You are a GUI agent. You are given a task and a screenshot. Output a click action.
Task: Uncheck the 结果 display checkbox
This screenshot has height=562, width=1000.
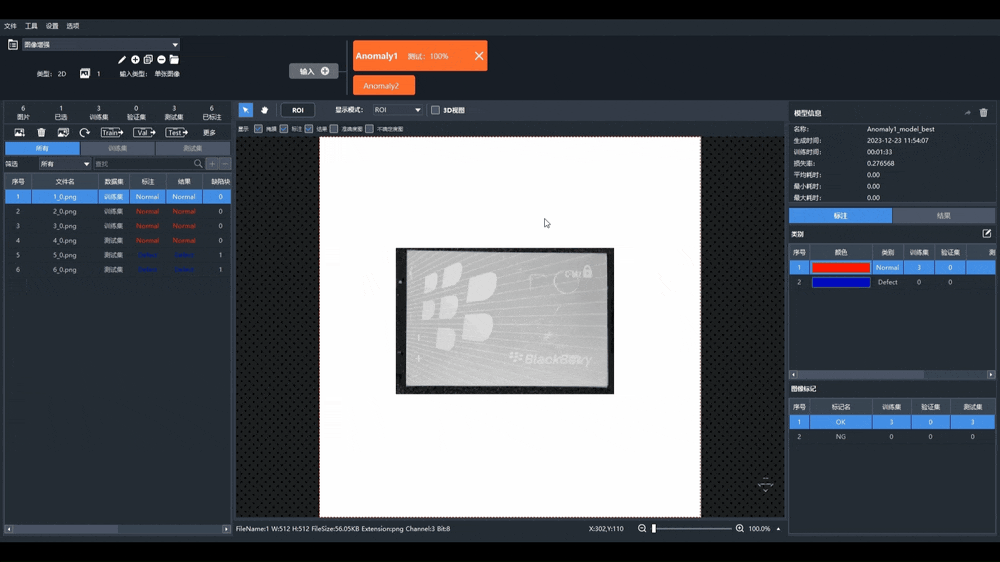point(309,129)
